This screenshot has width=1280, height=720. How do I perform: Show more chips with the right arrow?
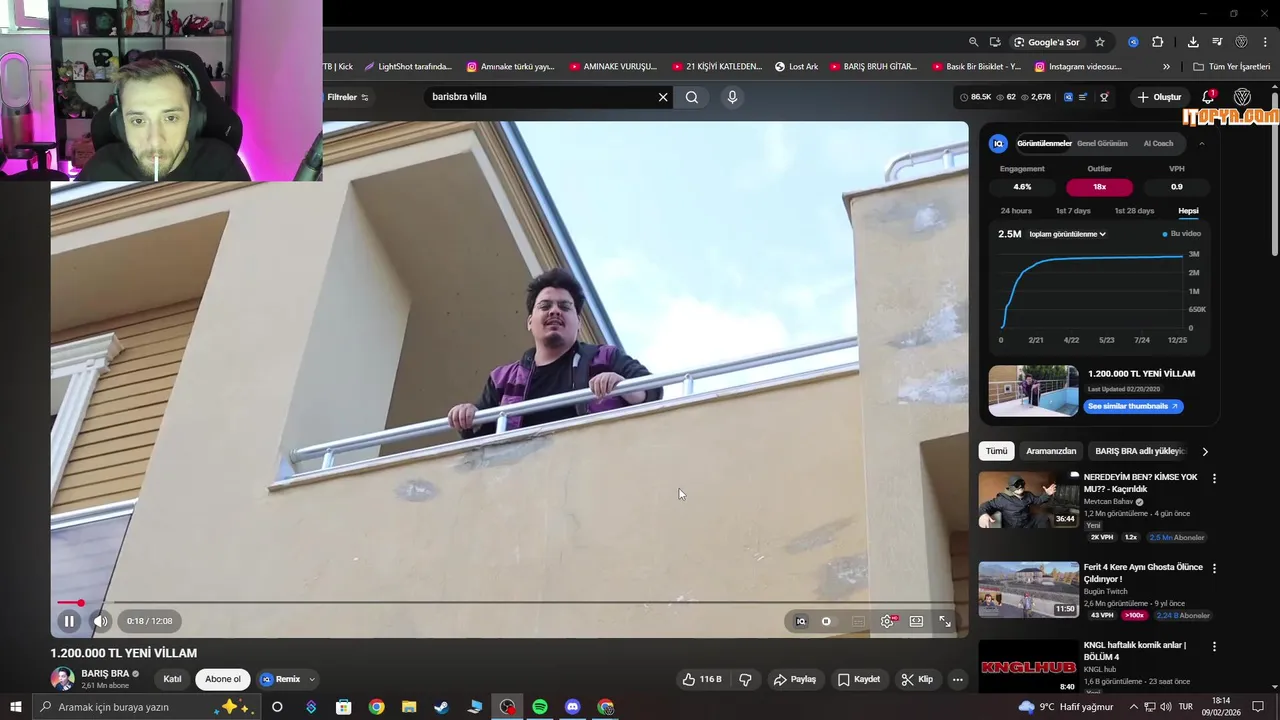pos(1205,451)
